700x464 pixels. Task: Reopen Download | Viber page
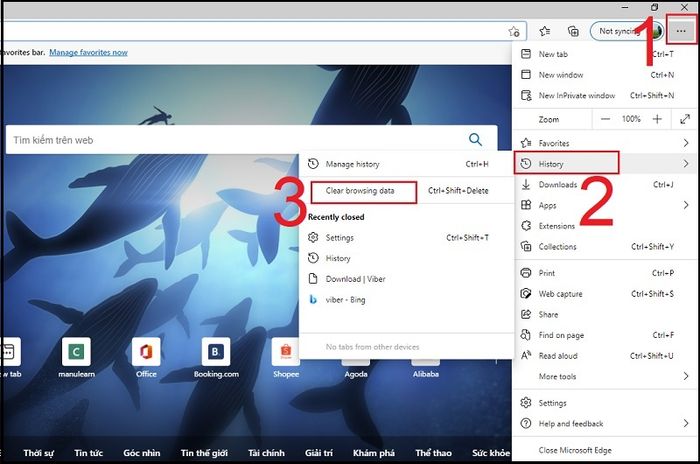pos(406,279)
